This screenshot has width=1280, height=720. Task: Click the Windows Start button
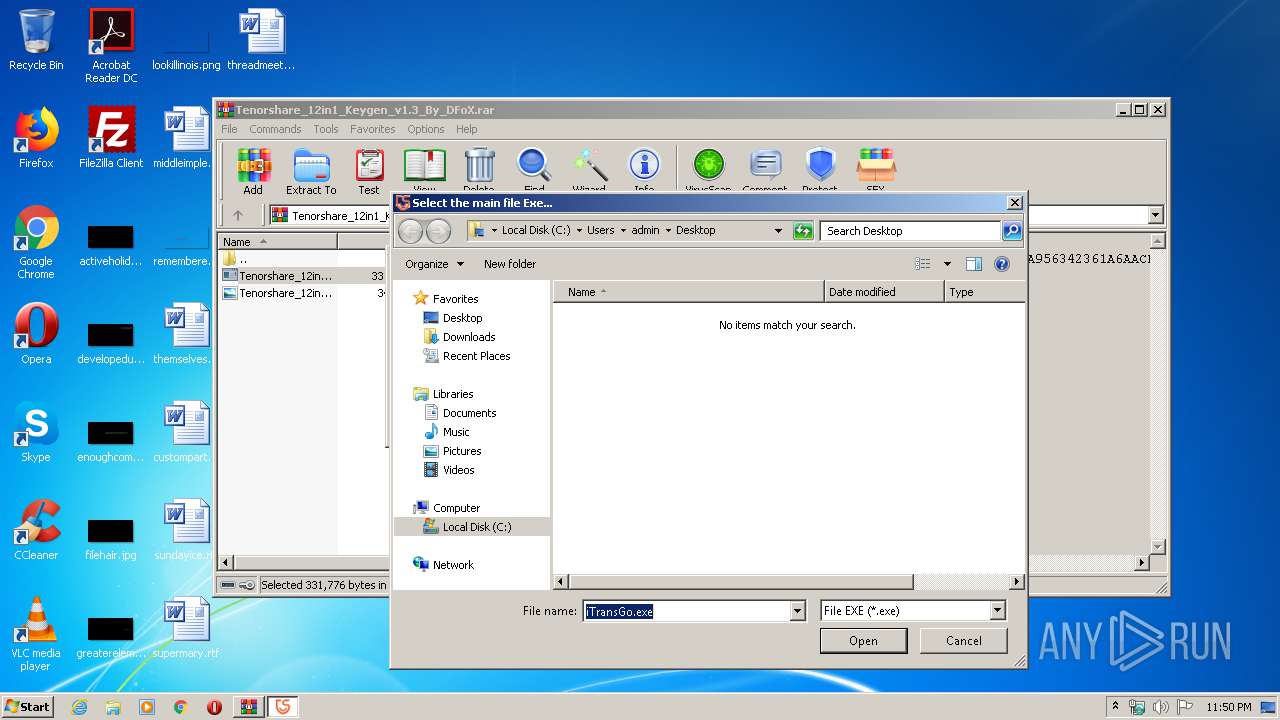click(x=27, y=706)
